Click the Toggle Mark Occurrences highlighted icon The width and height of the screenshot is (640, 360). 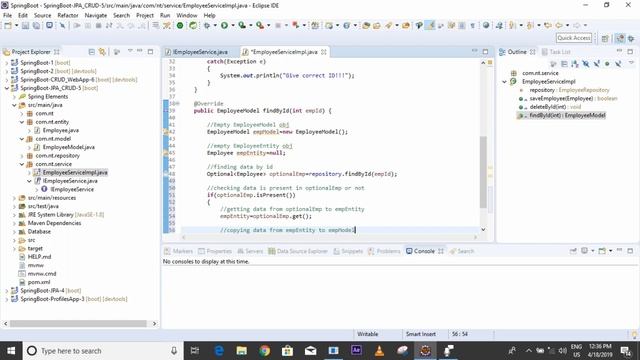click(430, 25)
